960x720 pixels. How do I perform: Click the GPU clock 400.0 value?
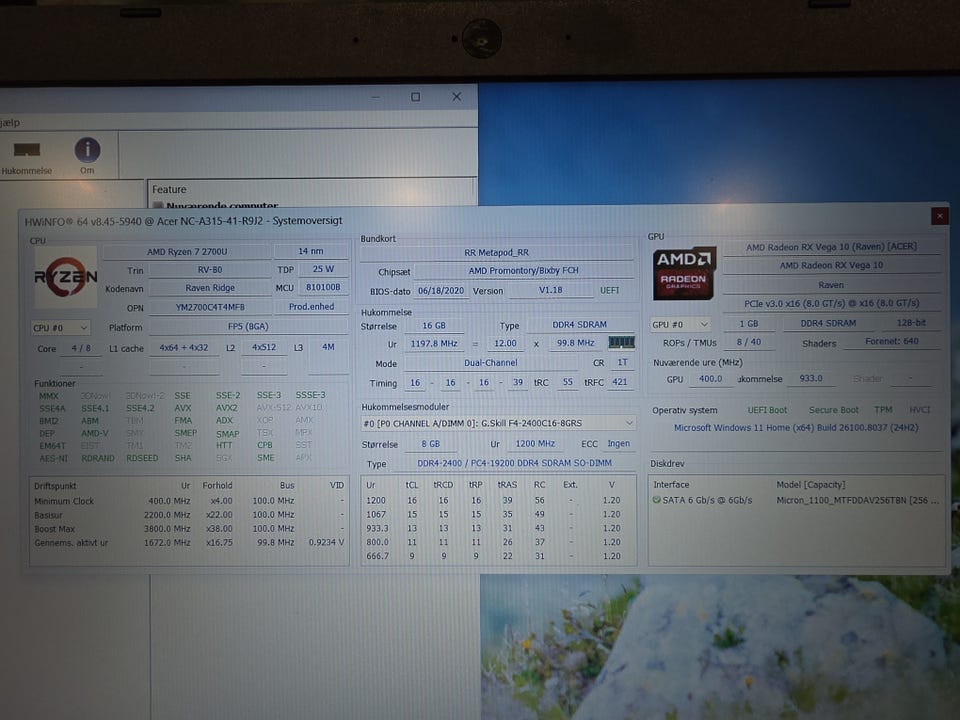pos(710,379)
